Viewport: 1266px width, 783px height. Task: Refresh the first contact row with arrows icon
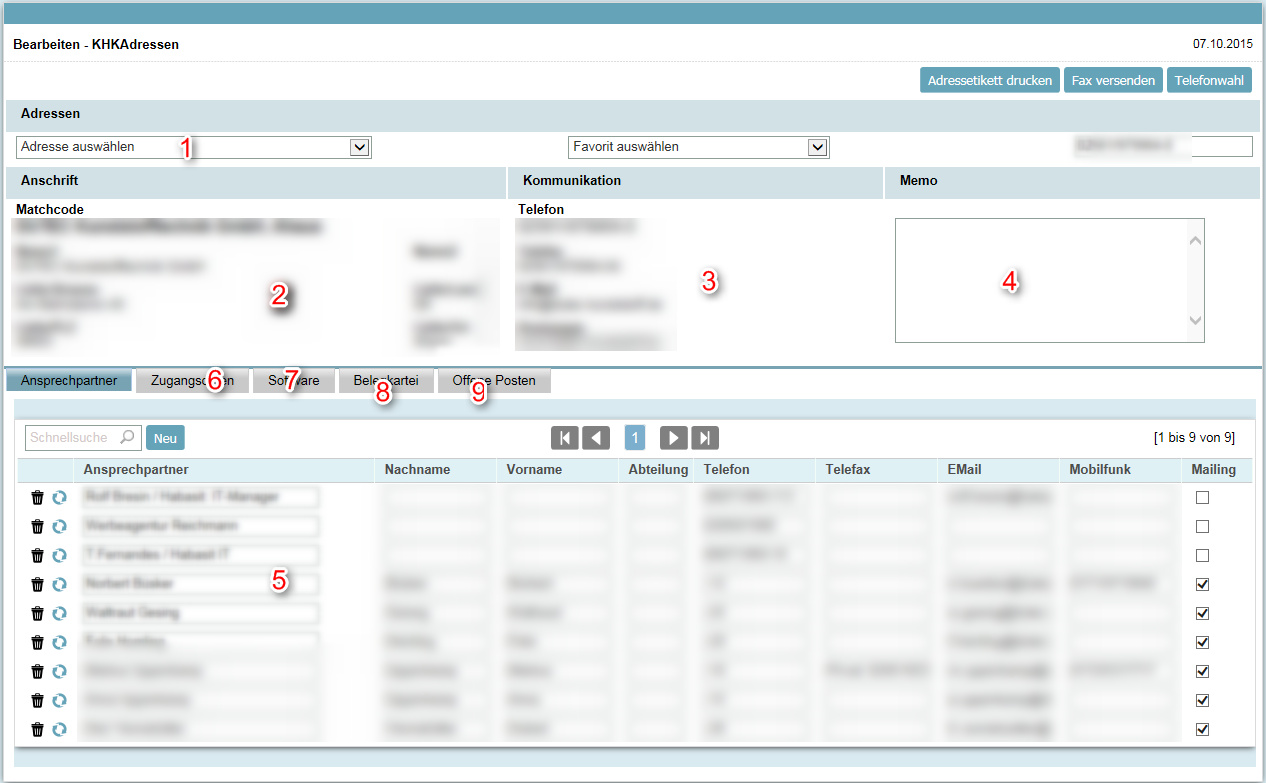(59, 497)
